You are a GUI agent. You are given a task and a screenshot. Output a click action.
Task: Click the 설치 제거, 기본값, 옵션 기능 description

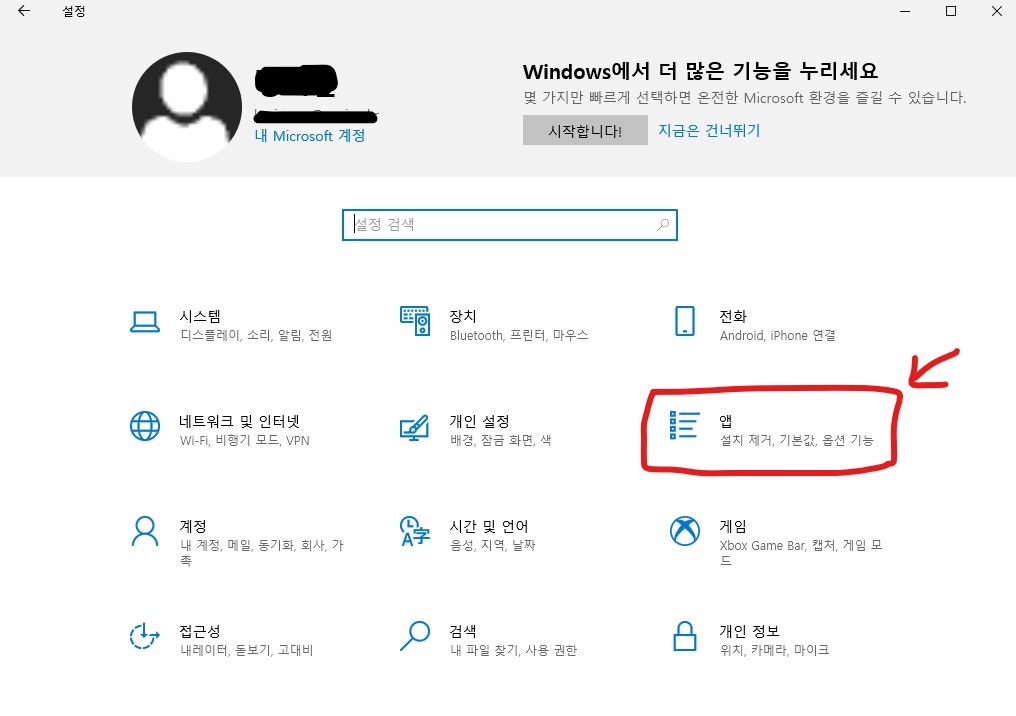tap(797, 440)
